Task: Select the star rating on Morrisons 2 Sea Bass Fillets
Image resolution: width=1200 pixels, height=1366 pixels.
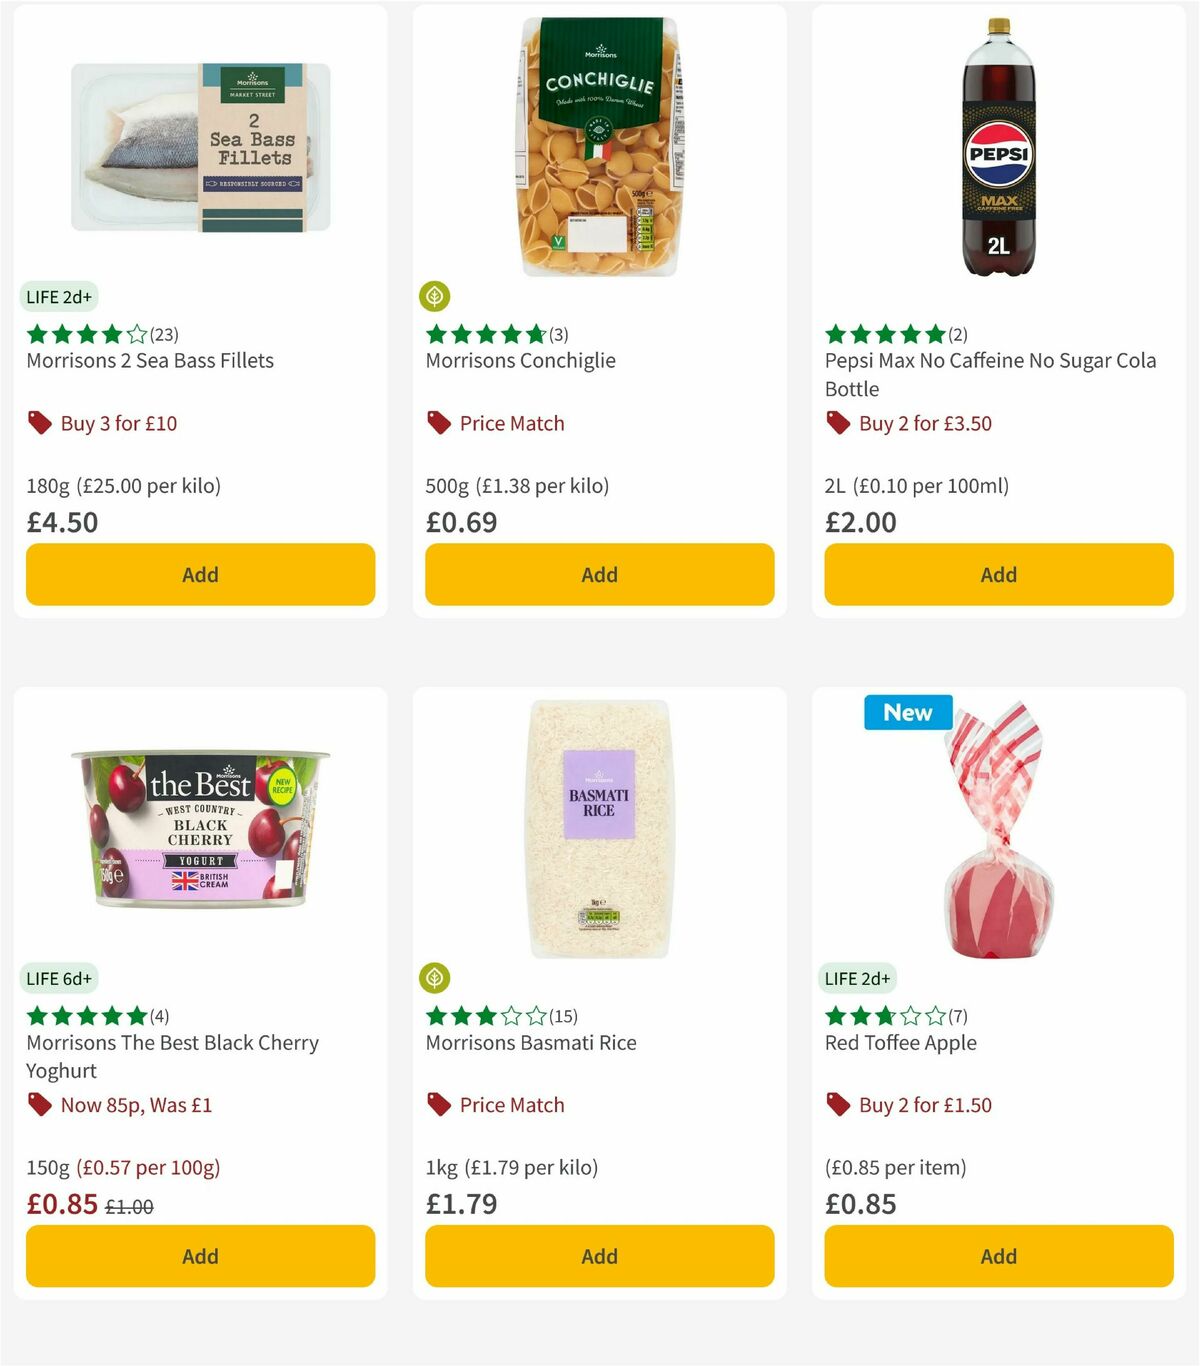Action: [85, 334]
